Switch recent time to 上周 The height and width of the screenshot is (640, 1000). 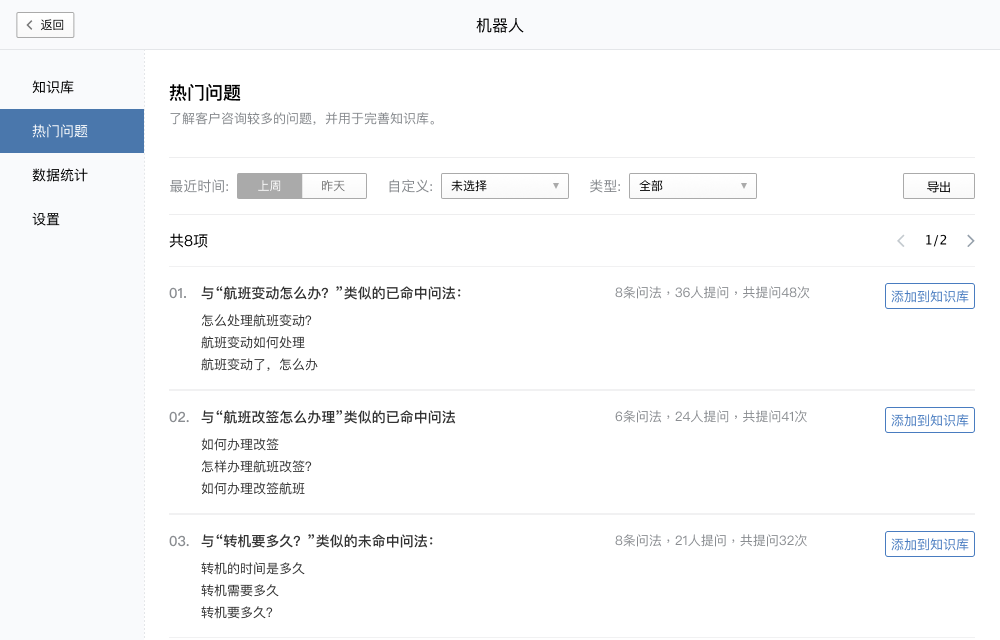point(269,186)
